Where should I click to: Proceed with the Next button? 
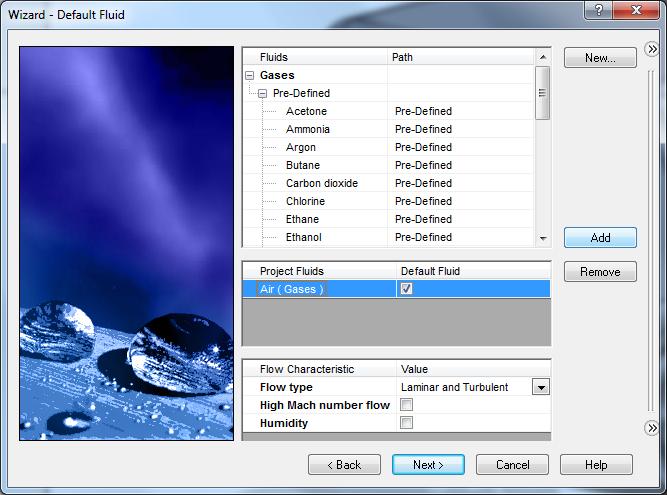tap(428, 465)
